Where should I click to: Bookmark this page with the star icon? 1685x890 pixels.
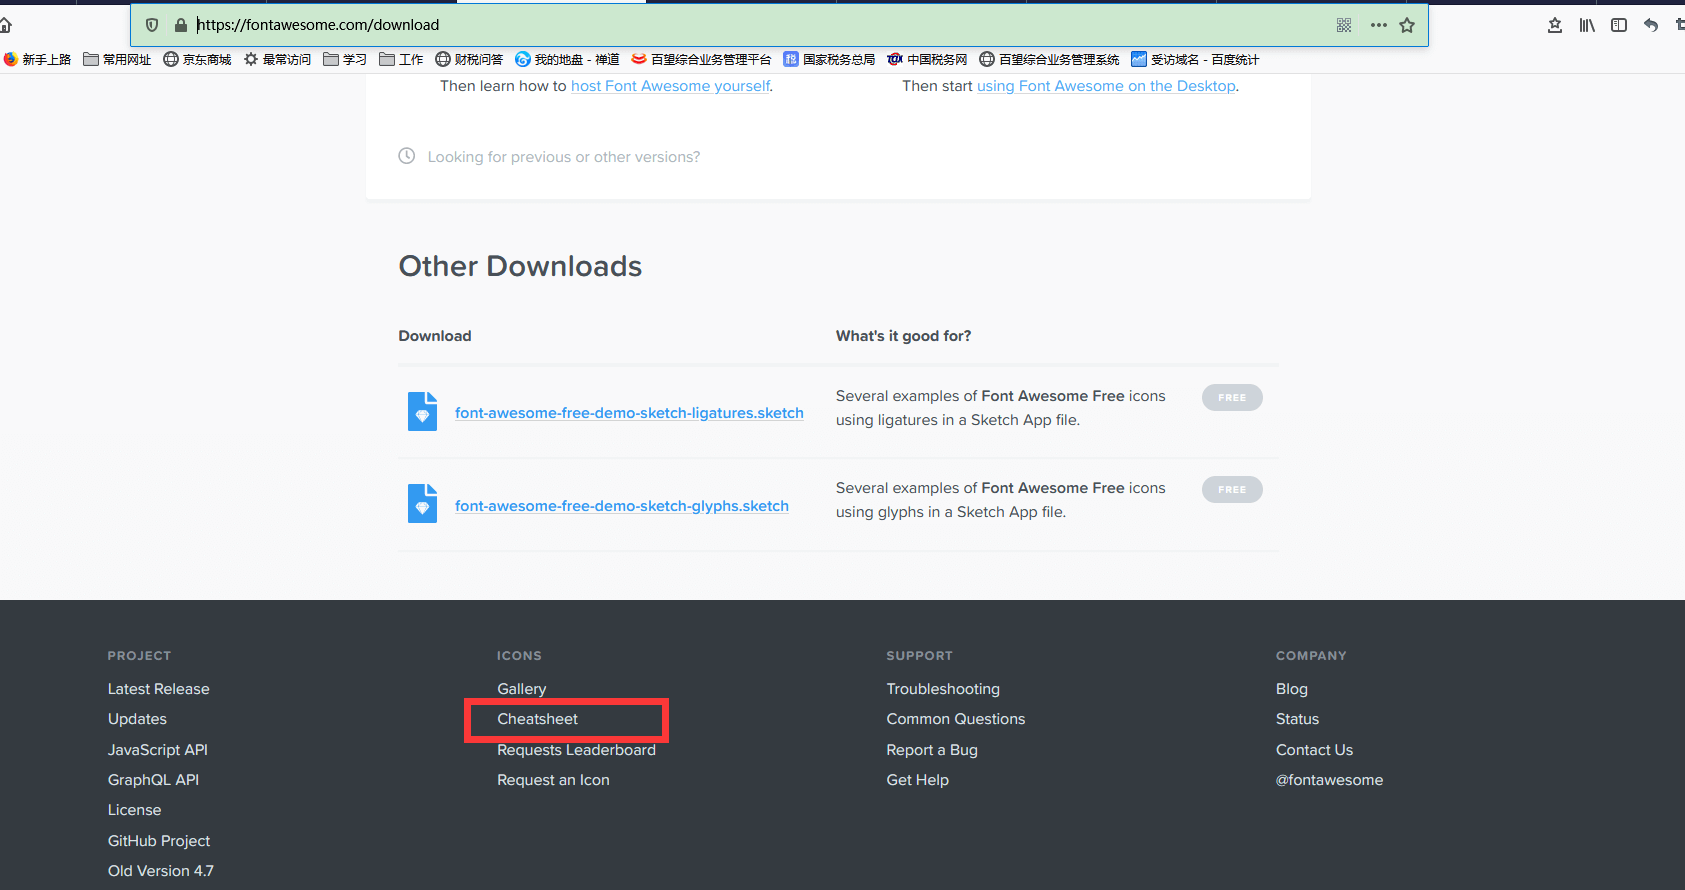coord(1407,25)
